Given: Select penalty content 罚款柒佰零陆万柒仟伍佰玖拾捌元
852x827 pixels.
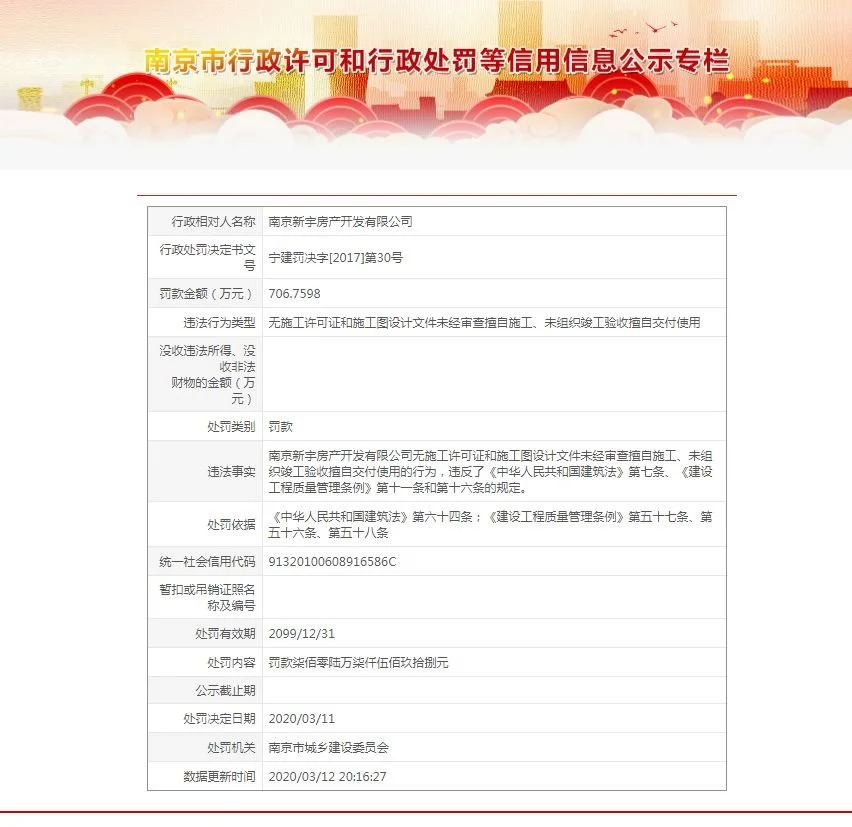Looking at the screenshot, I should coord(358,662).
